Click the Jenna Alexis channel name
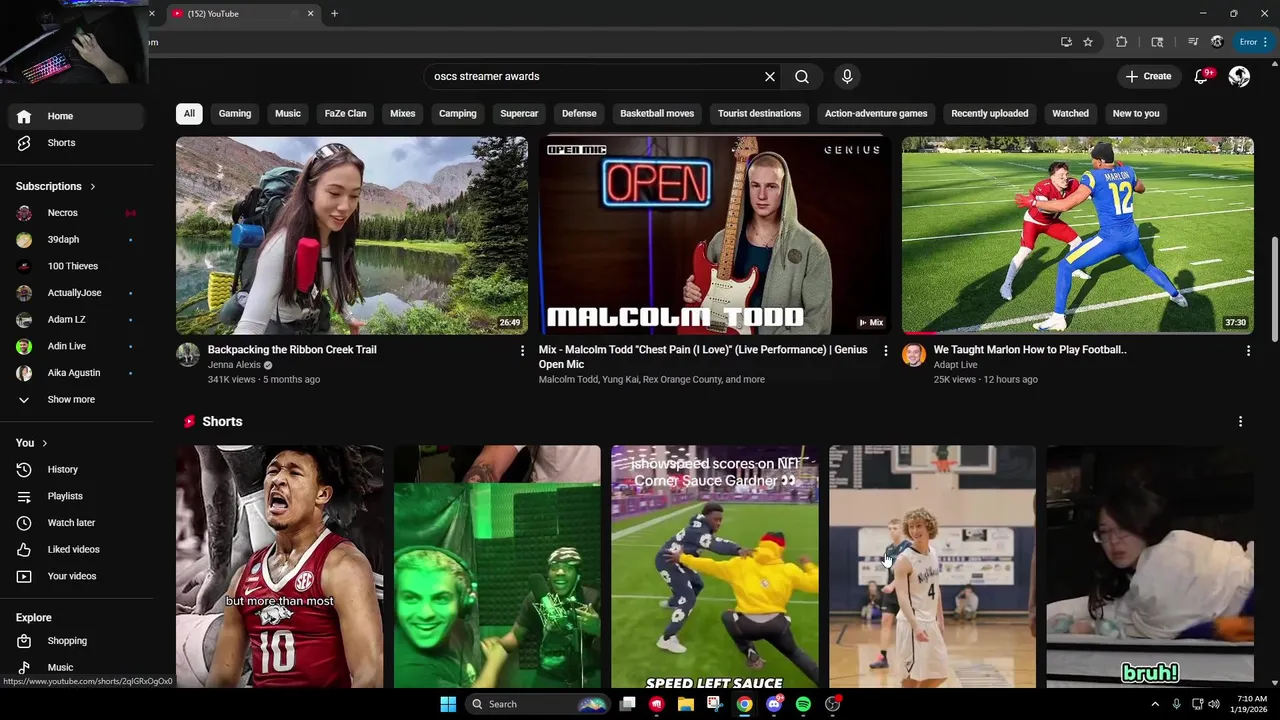1280x720 pixels. click(x=233, y=365)
